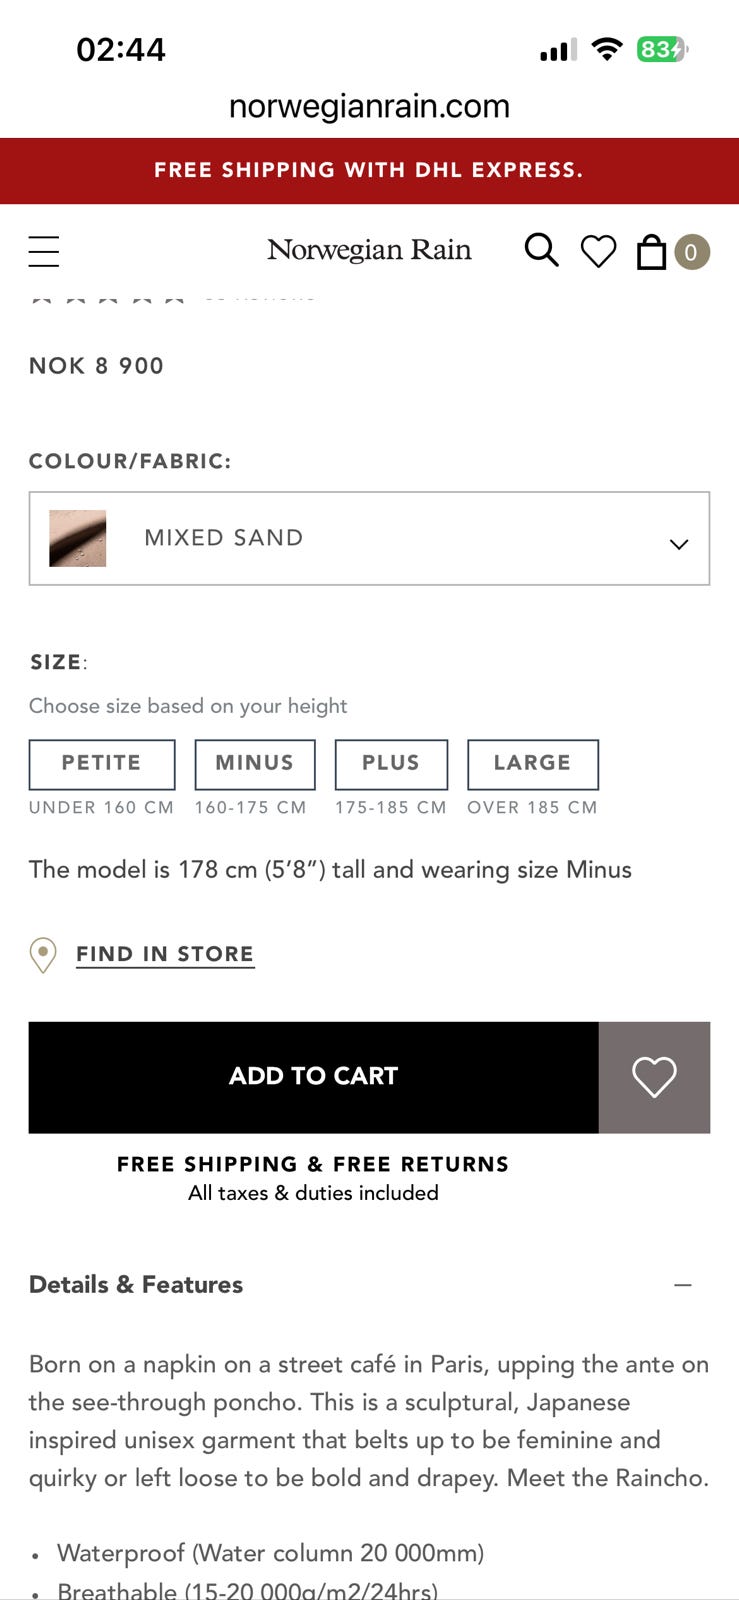Tap the norwegianrain.com address bar
The width and height of the screenshot is (739, 1600).
coord(369,106)
